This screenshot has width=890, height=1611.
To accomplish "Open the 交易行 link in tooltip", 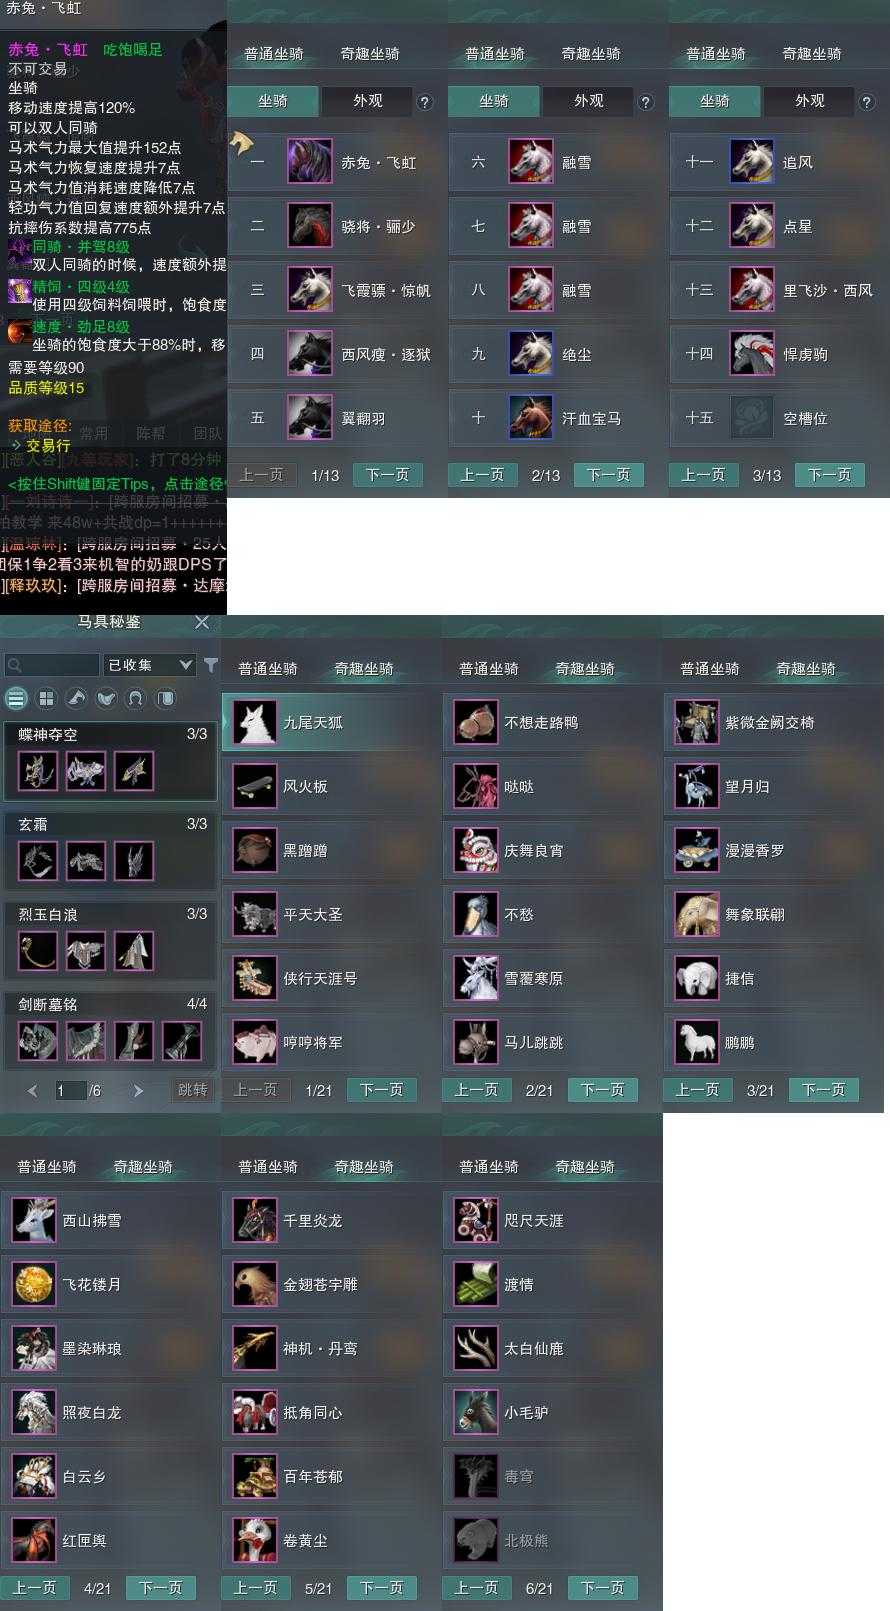I will tap(48, 445).
